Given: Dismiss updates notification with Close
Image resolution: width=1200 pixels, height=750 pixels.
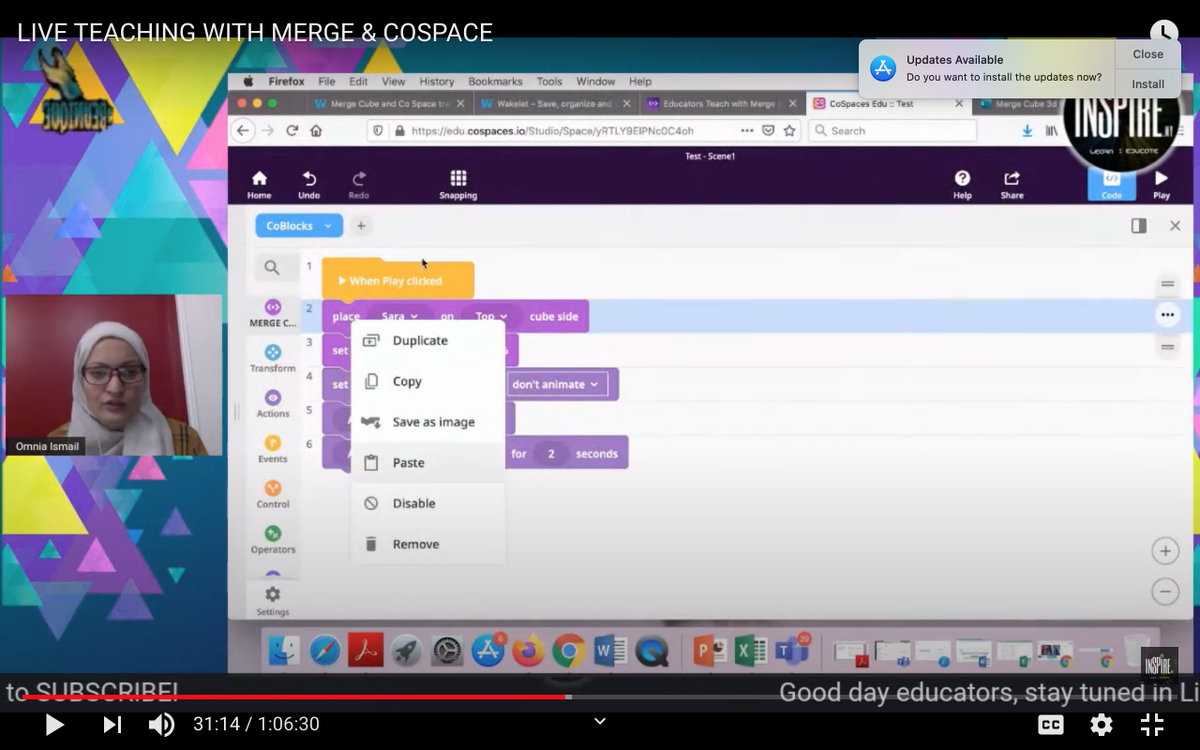Looking at the screenshot, I should [x=1148, y=54].
